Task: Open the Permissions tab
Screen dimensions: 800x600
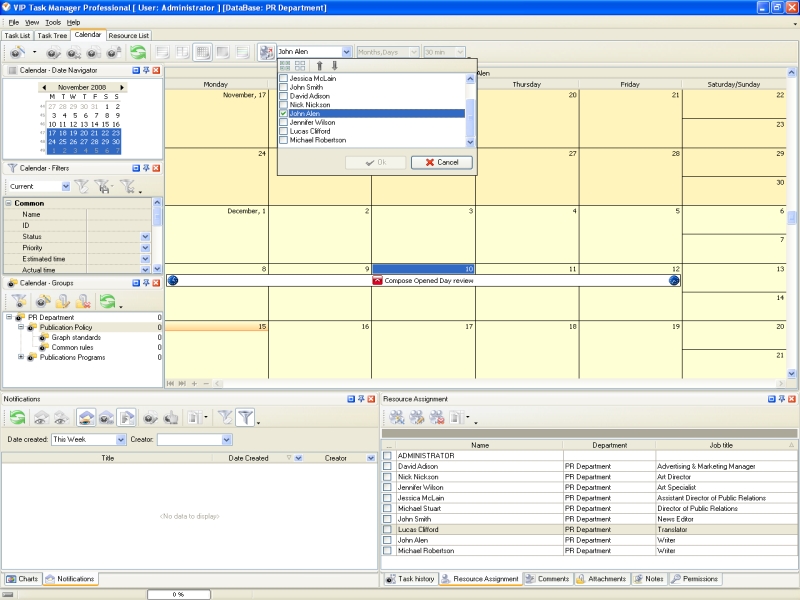Action: tap(695, 579)
